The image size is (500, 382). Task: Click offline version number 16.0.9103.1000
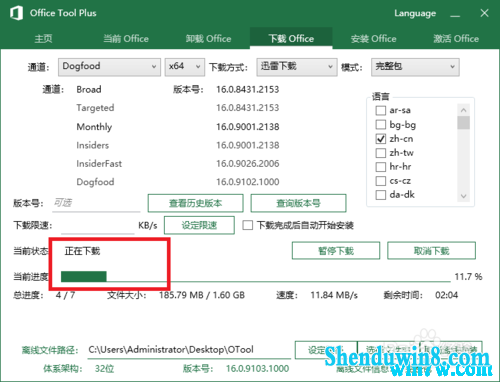coord(257,369)
